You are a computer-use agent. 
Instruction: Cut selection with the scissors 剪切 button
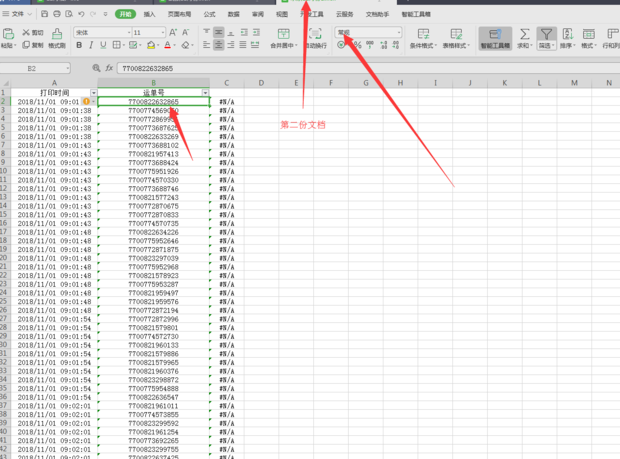click(33, 32)
